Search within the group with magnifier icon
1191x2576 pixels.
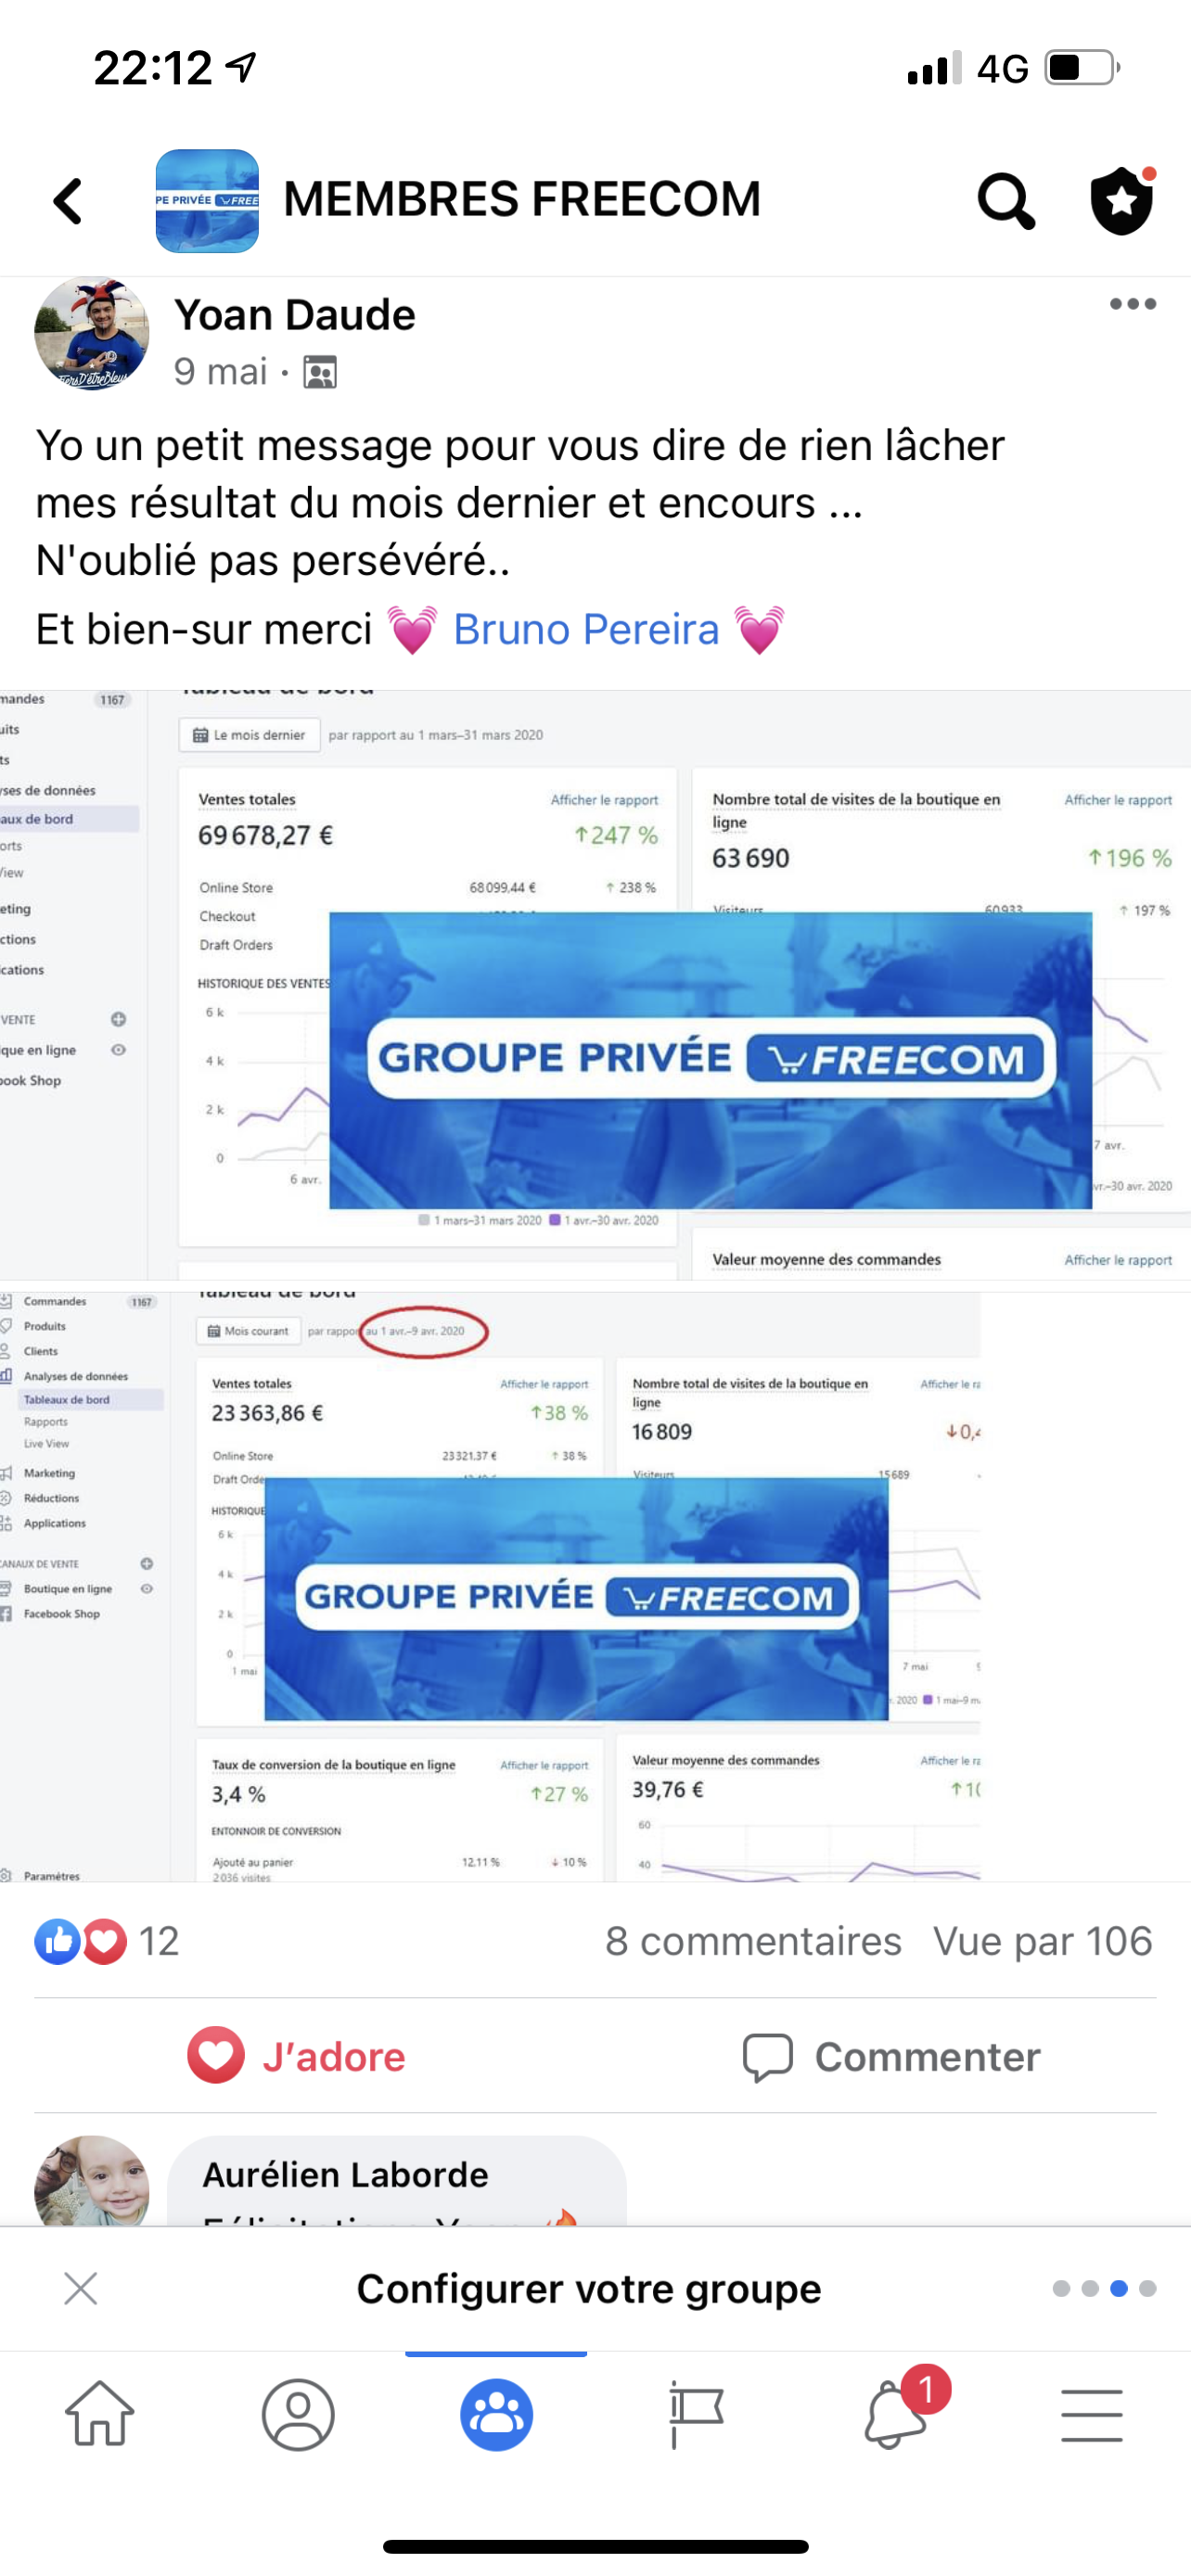click(x=1005, y=201)
